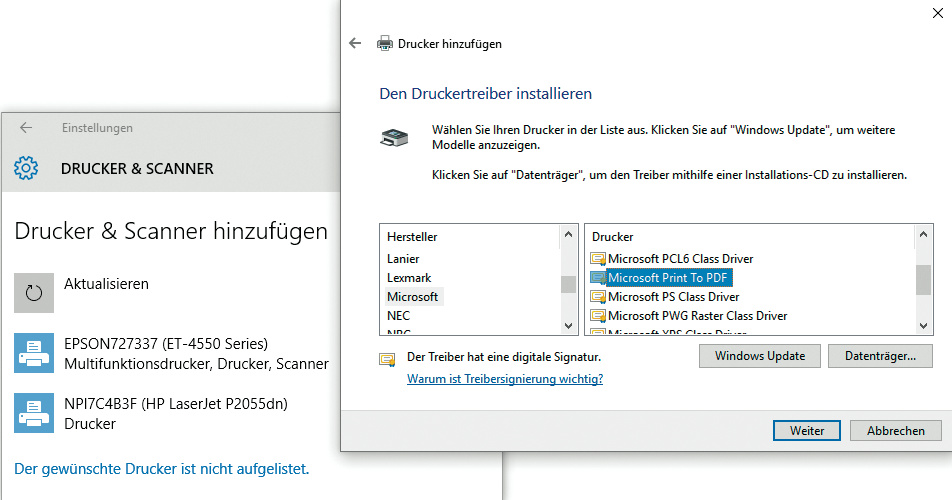Click the Drucker & Scanner gear icon
The image size is (952, 500).
(26, 168)
